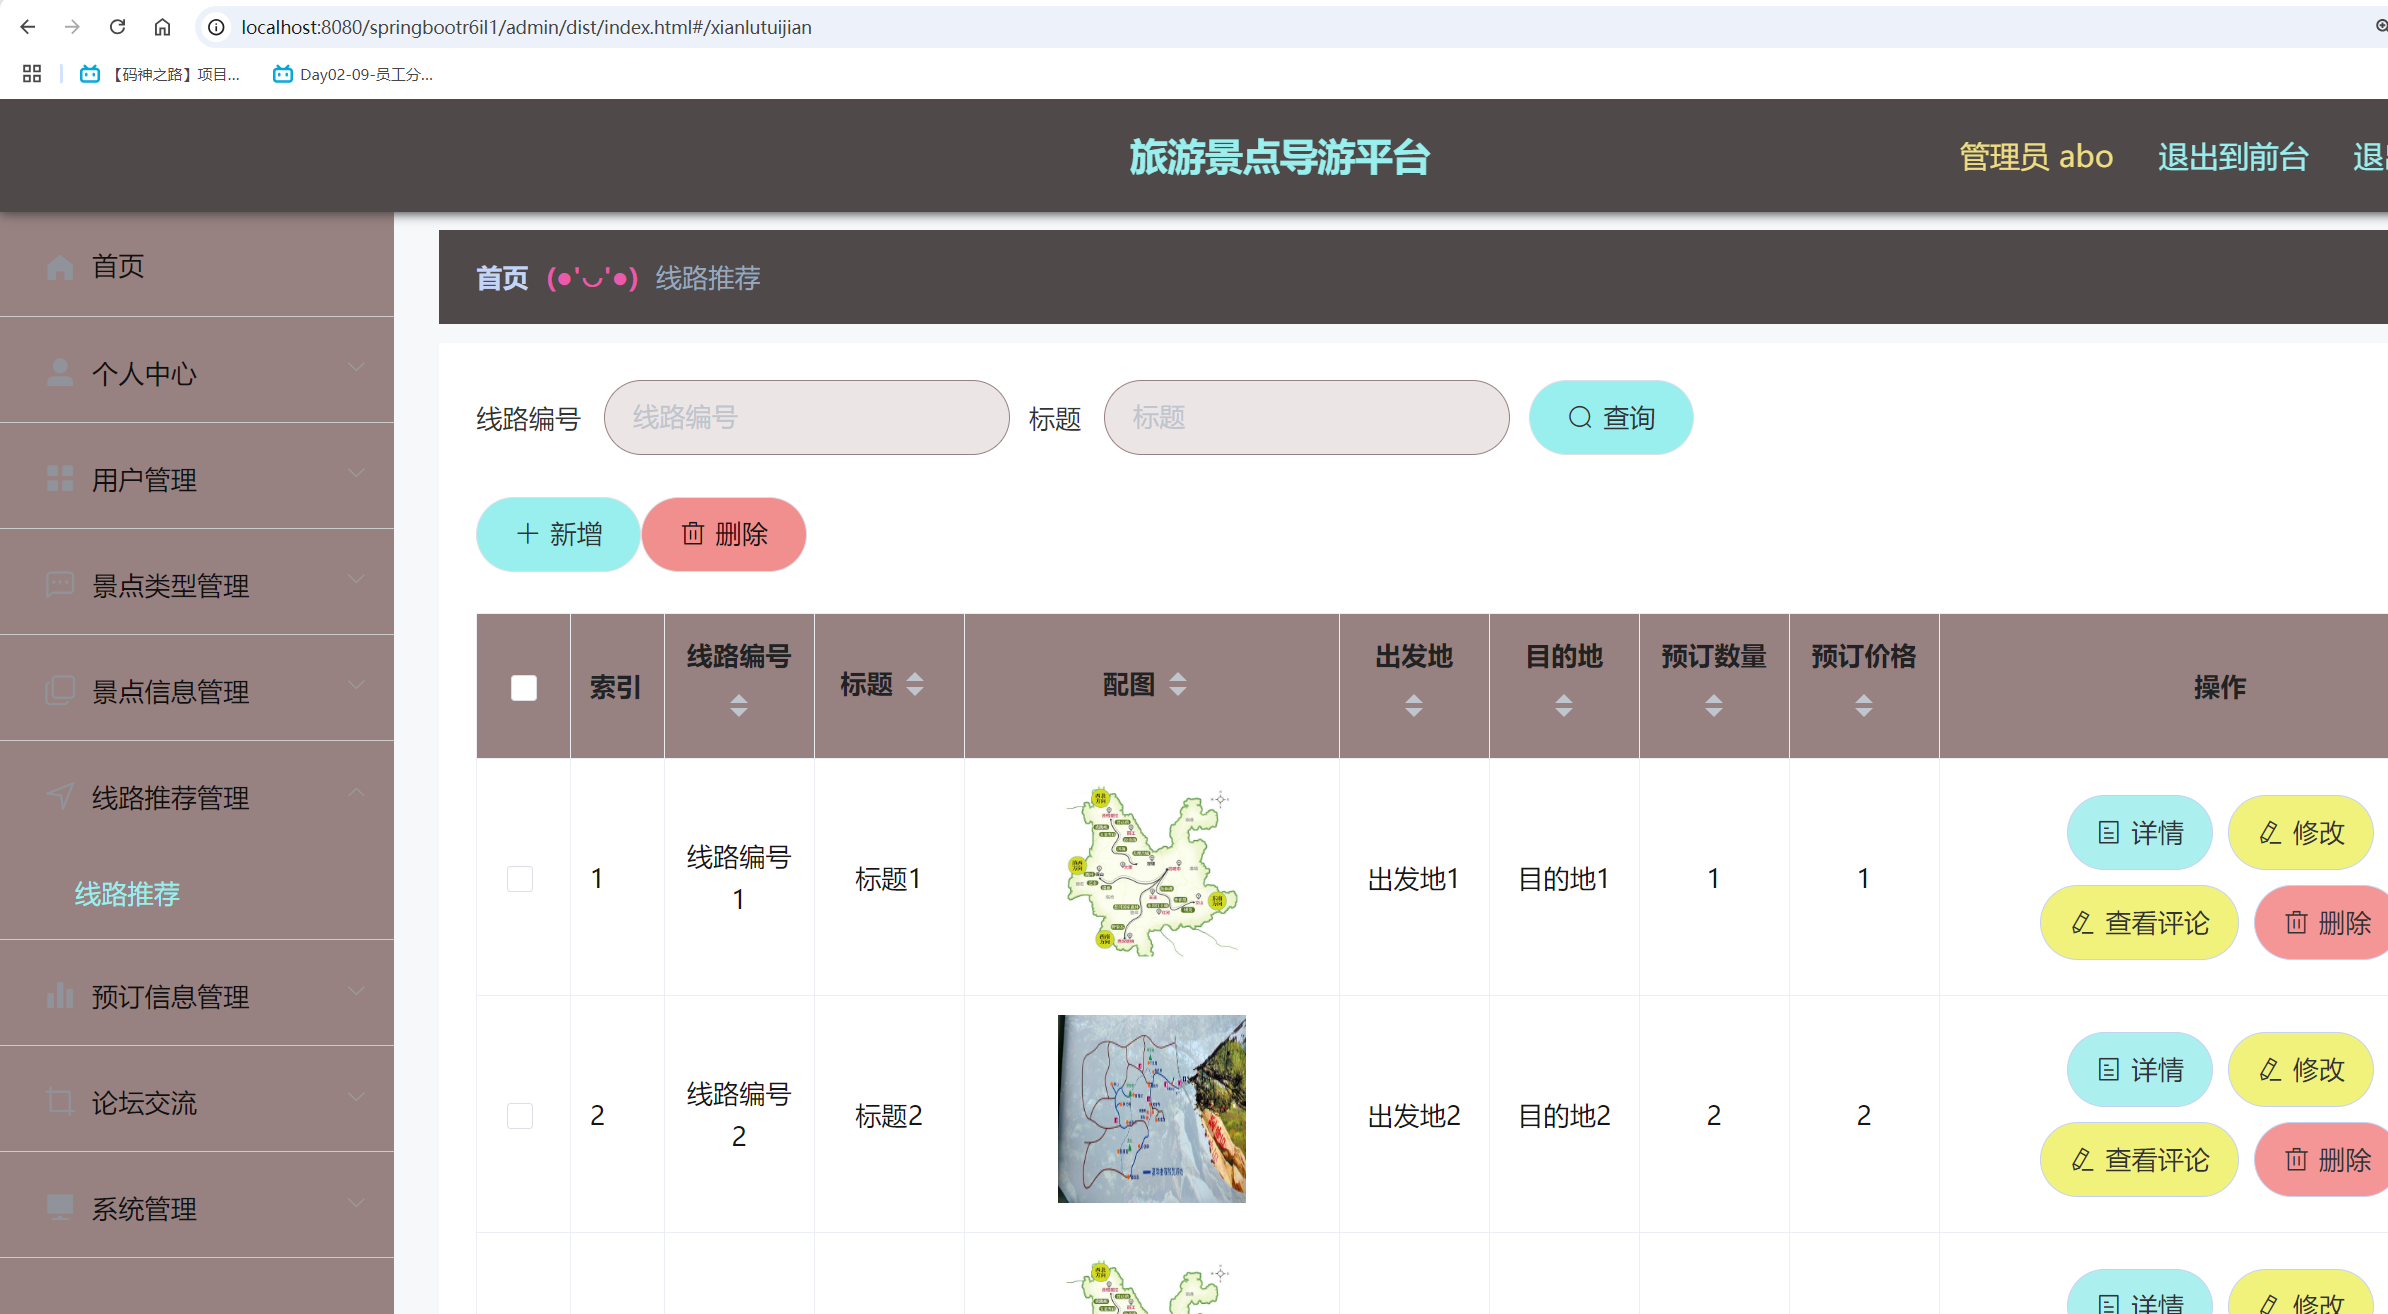Image resolution: width=2388 pixels, height=1314 pixels.
Task: Collapse the 线路推荐管理 section chevron
Action: tap(356, 791)
